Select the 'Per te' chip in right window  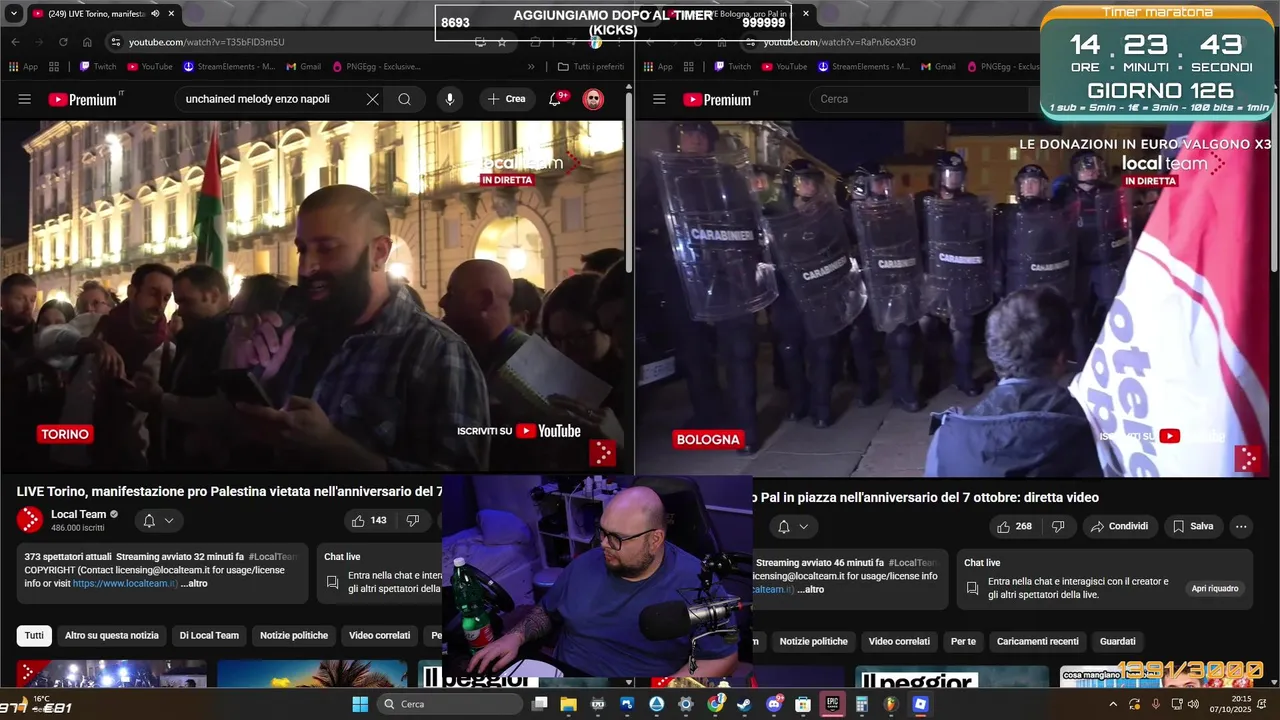963,641
